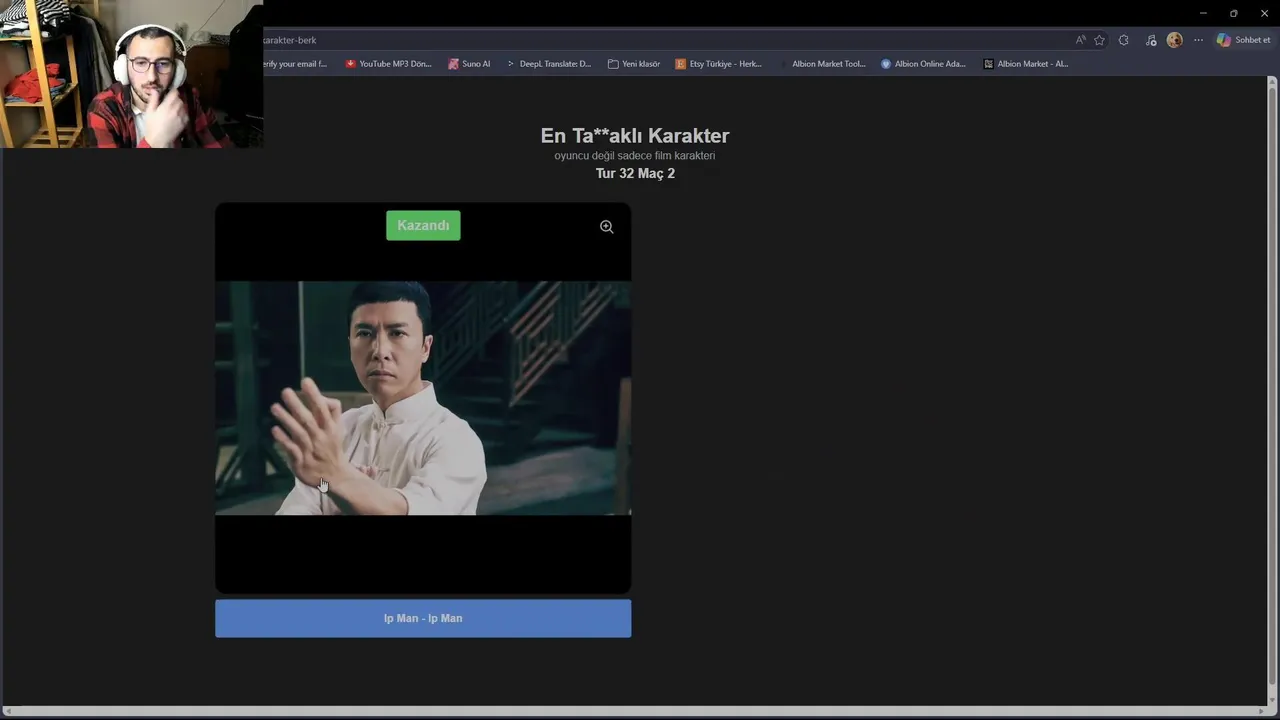Add page to favorites with the star icon
This screenshot has height=720, width=1280.
1099,40
